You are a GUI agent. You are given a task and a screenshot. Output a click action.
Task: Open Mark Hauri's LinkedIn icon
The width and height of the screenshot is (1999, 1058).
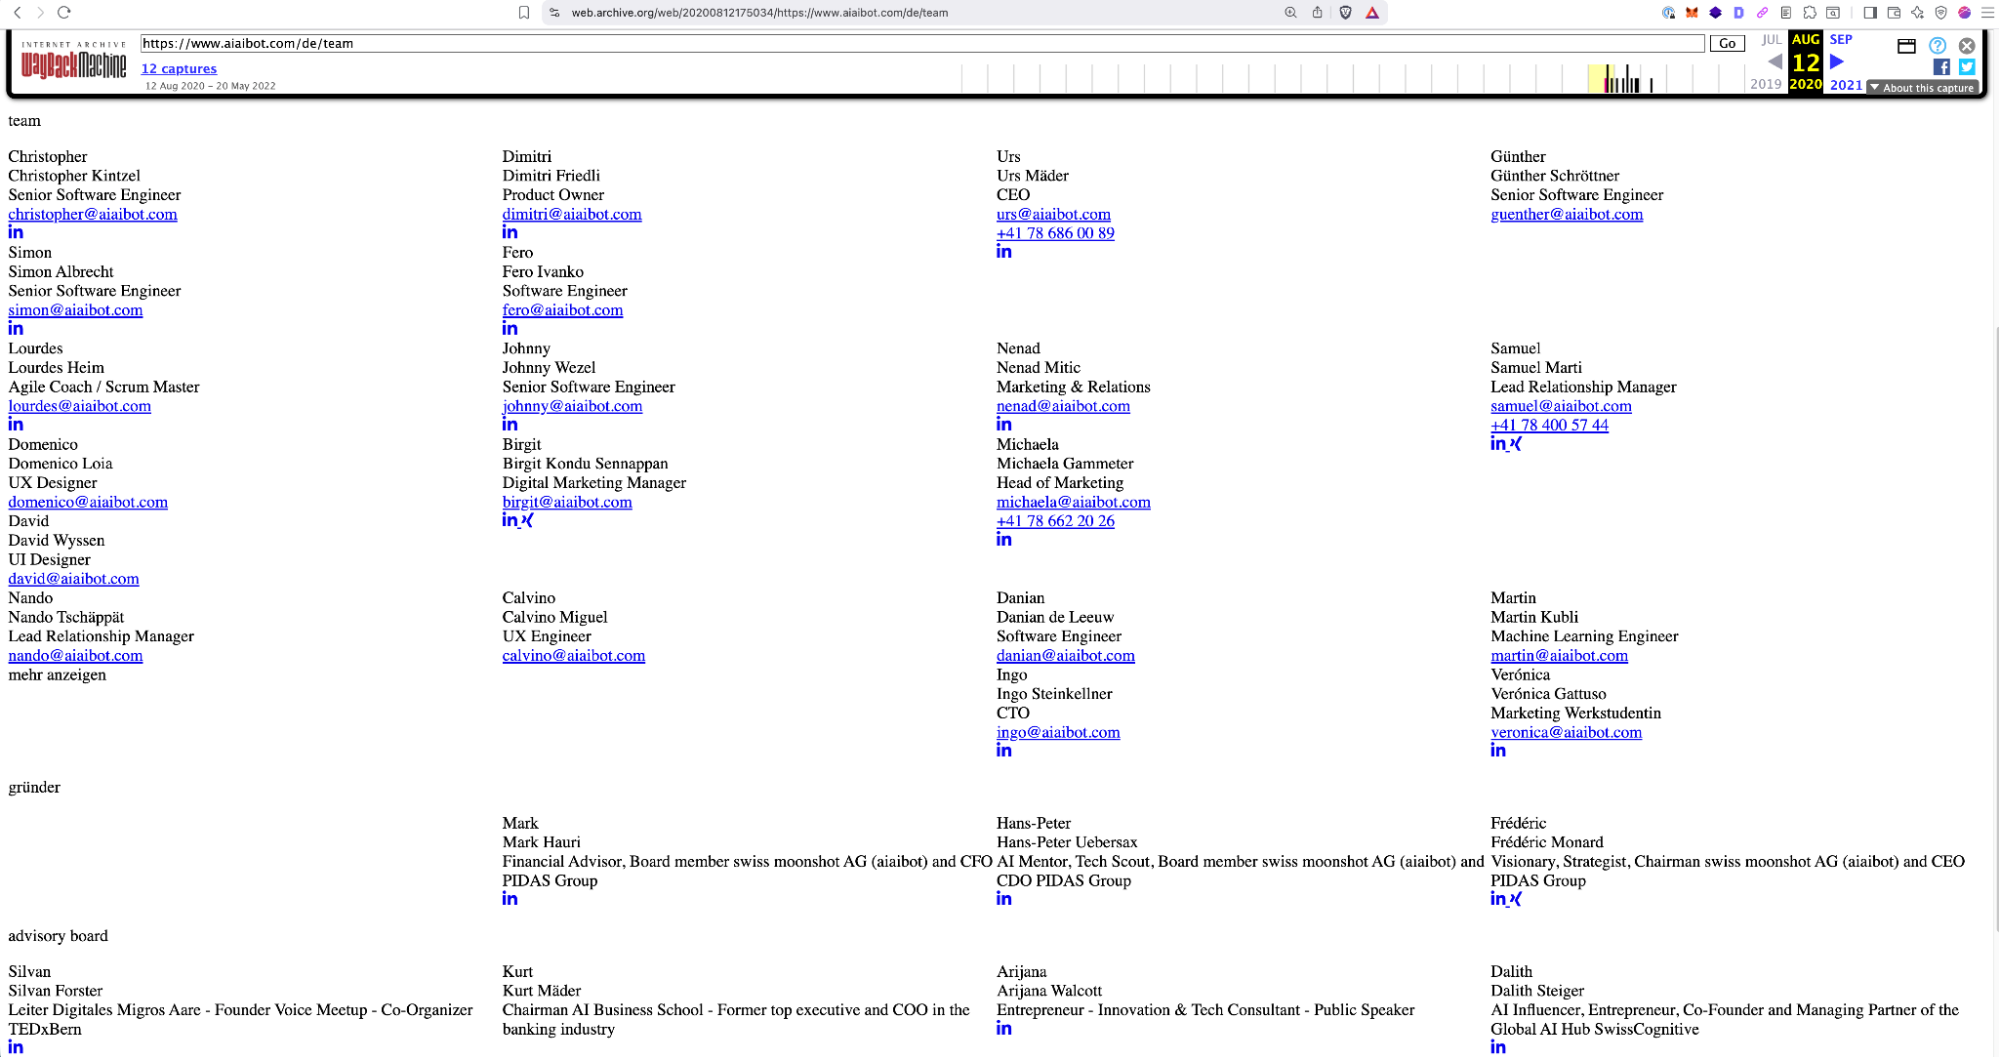(x=510, y=899)
